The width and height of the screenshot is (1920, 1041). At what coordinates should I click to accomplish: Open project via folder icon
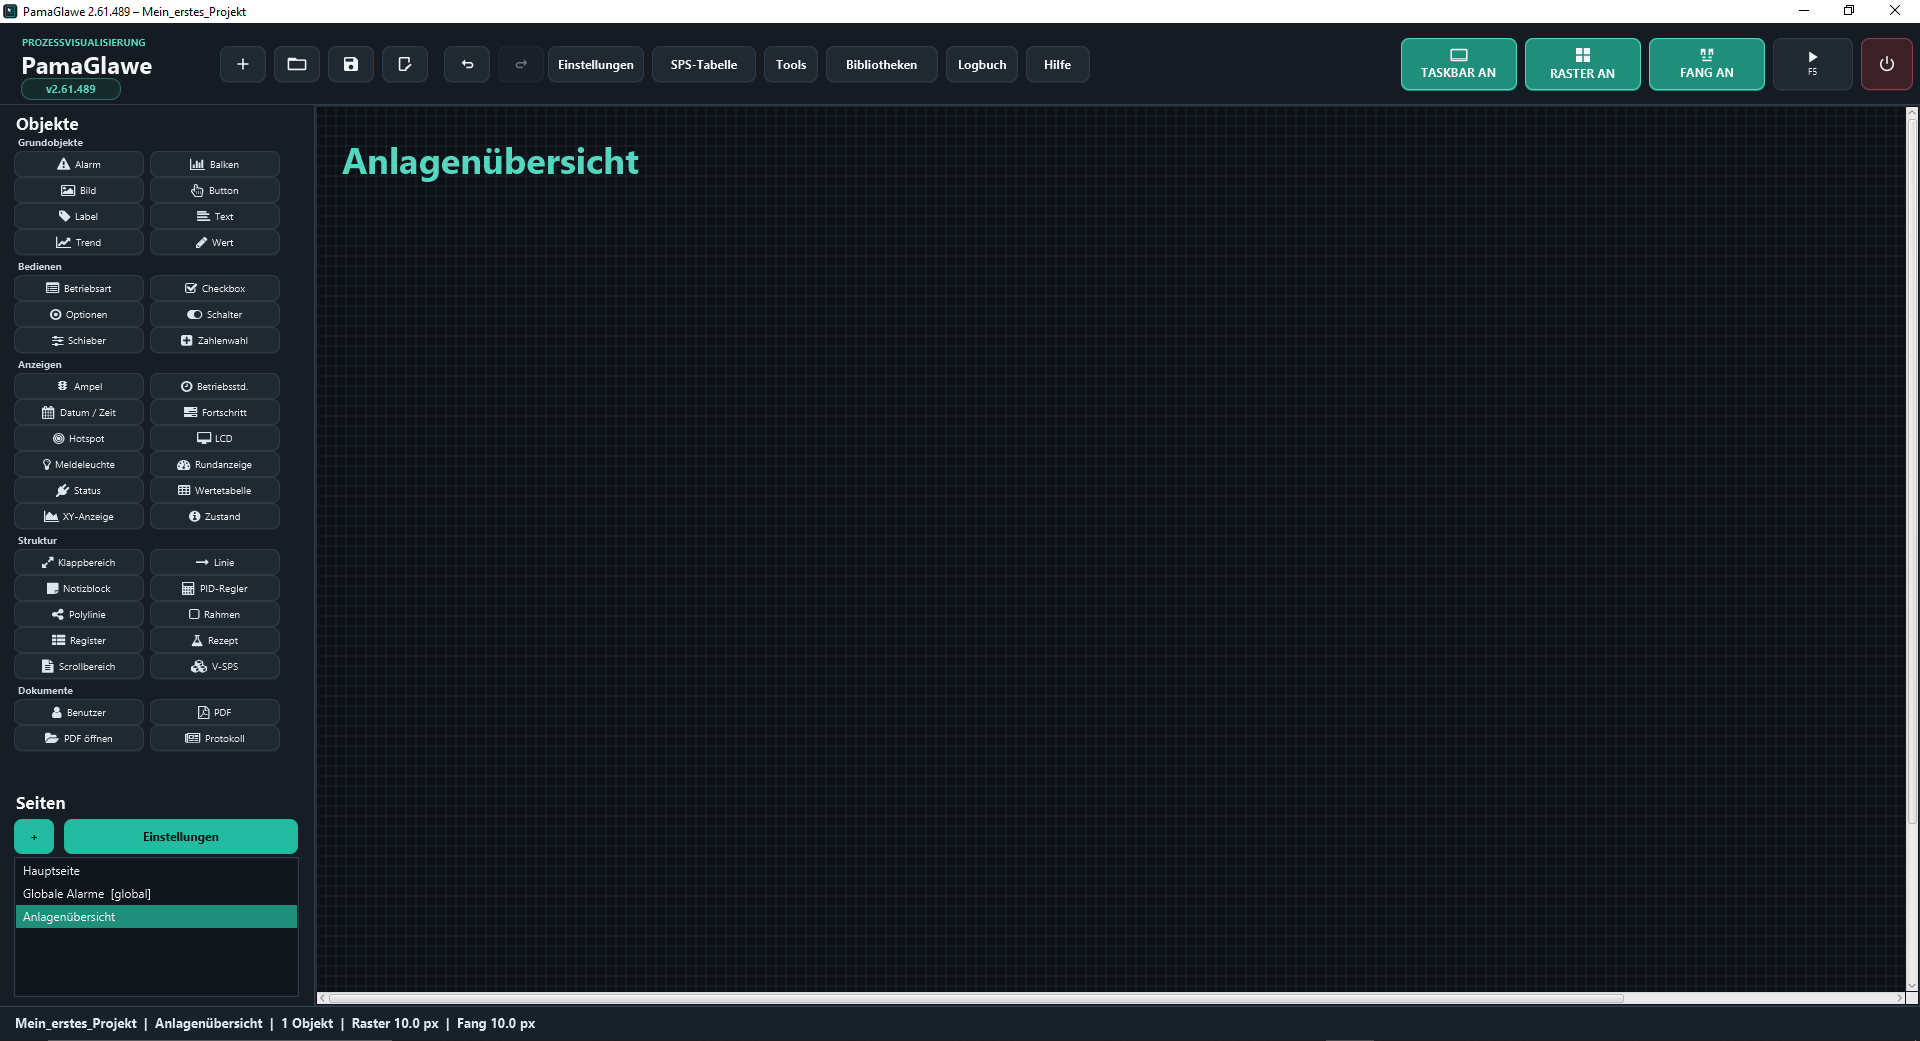(297, 64)
